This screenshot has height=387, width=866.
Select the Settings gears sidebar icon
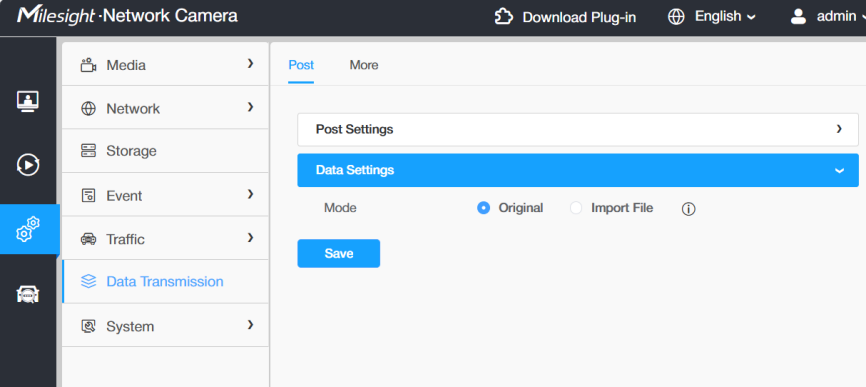point(28,229)
